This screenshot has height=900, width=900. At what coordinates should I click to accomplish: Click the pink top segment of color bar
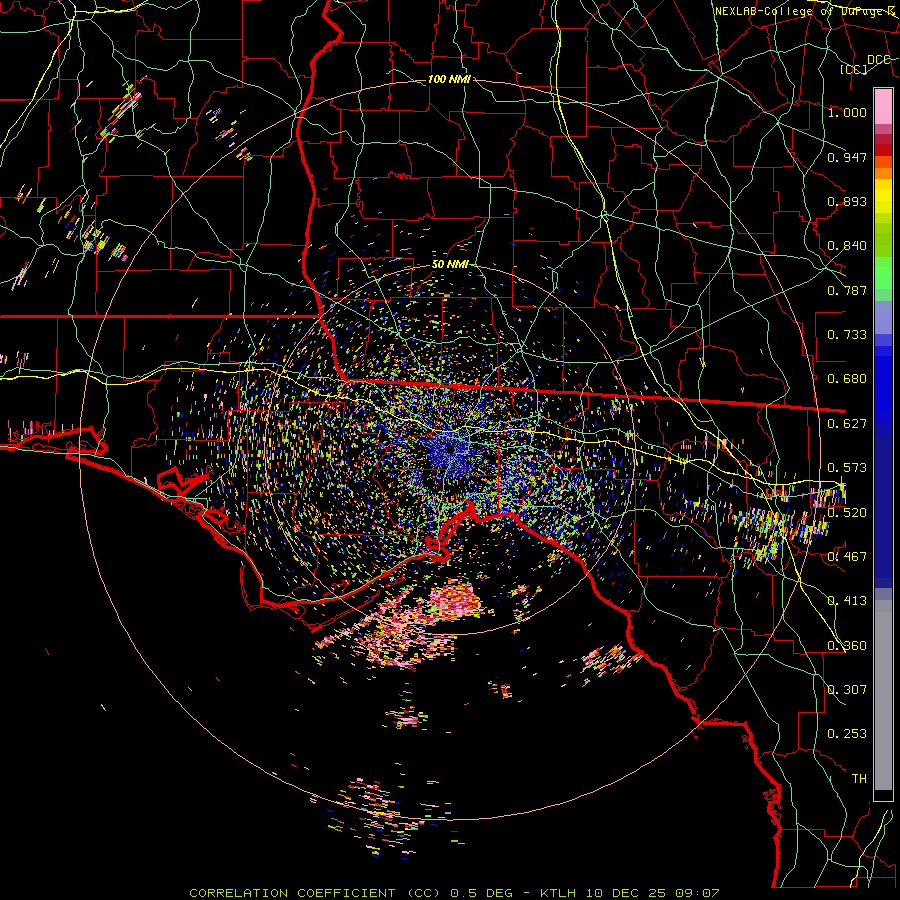(x=883, y=106)
